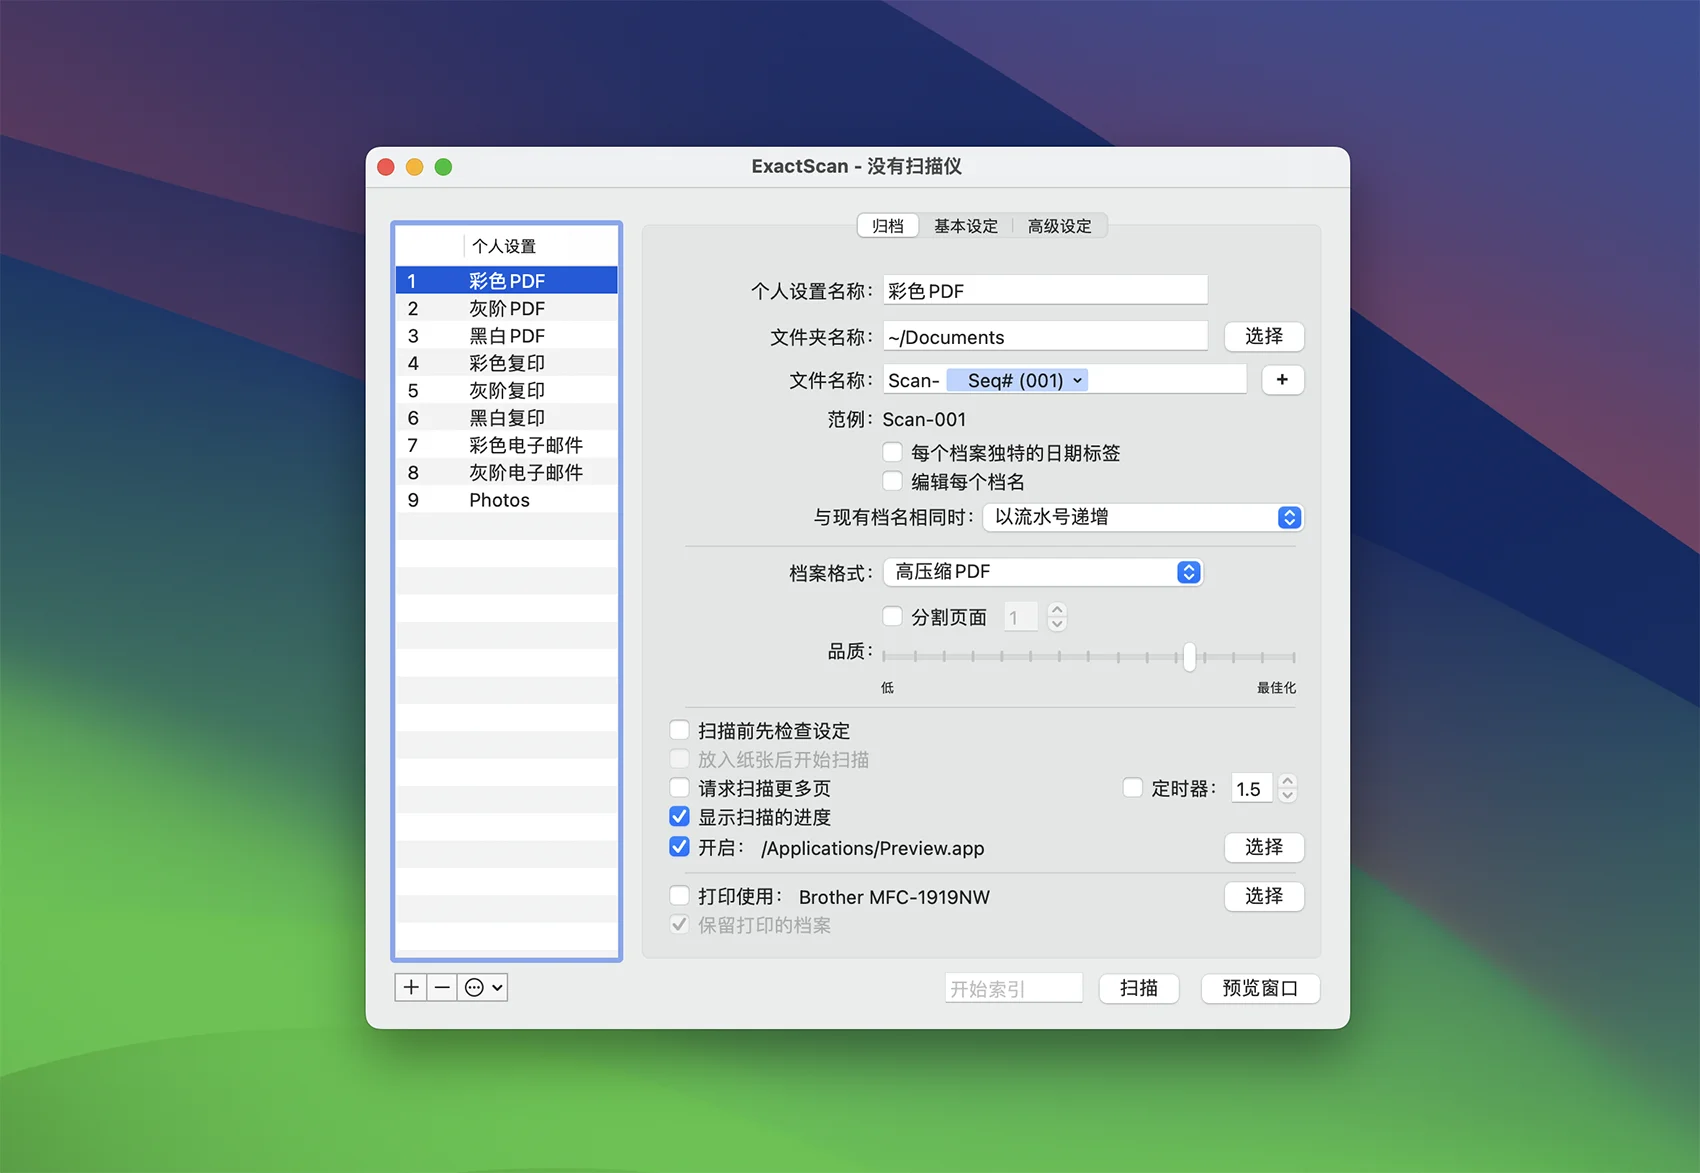Image resolution: width=1700 pixels, height=1173 pixels.
Task: Uncheck 显示扫描的进度 checkbox
Action: 679,816
